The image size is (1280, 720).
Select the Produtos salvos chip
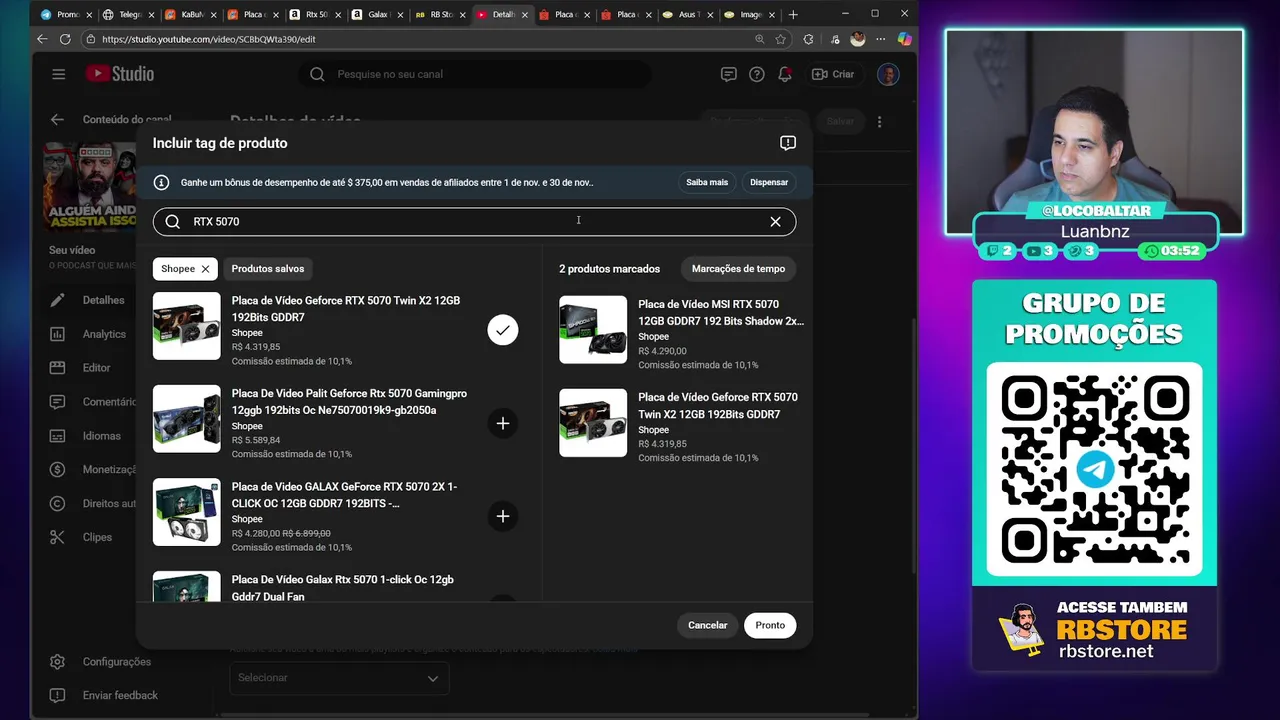268,269
